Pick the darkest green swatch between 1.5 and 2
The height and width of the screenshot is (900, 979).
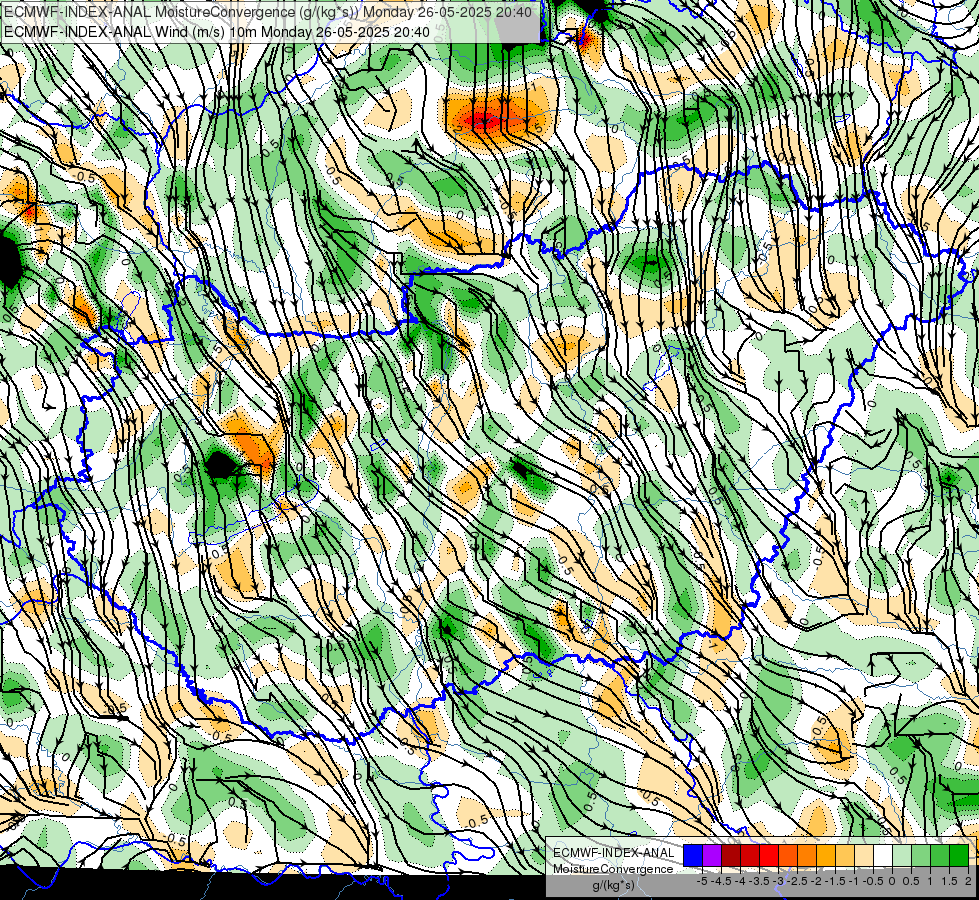(x=959, y=855)
